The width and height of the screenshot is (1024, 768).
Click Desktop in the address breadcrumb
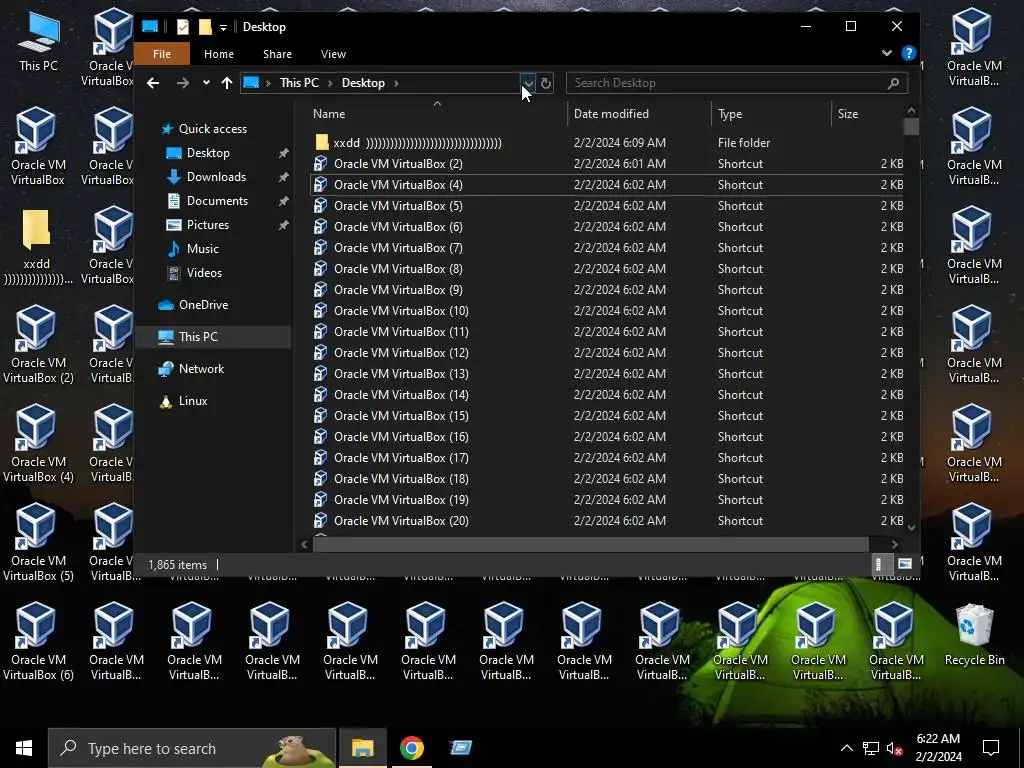click(363, 83)
